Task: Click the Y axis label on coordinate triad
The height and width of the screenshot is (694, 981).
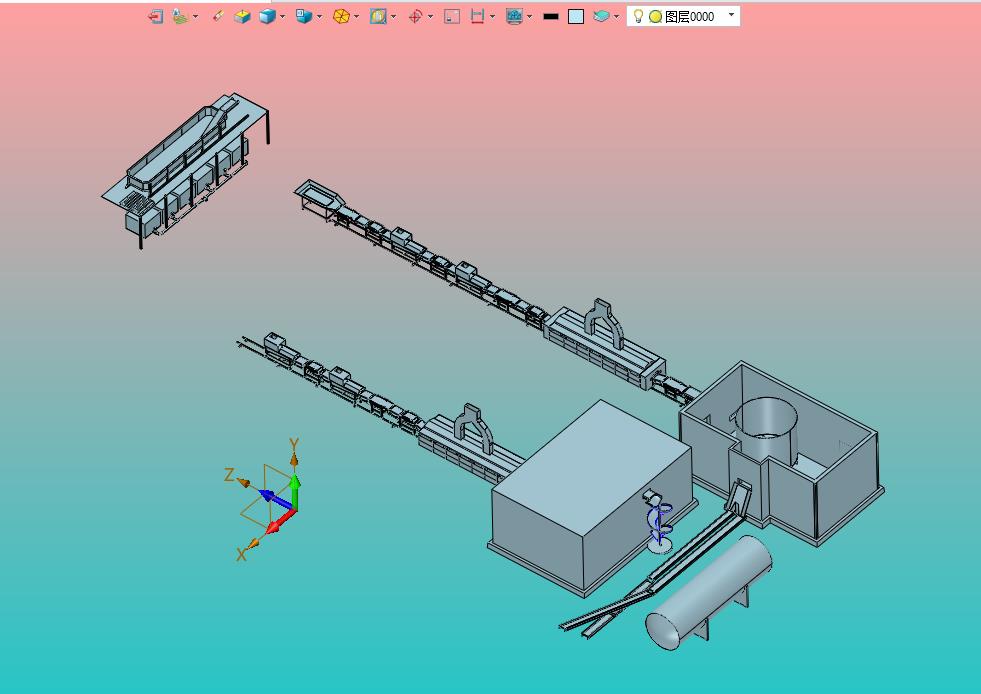Action: (293, 444)
